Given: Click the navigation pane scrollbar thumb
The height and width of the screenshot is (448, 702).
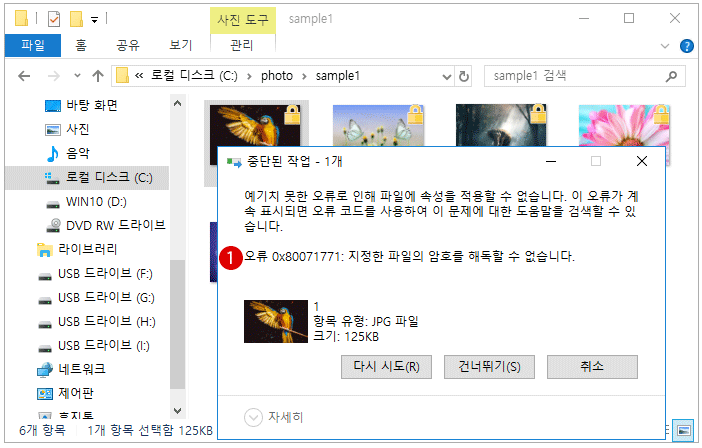Looking at the screenshot, I should tap(177, 324).
